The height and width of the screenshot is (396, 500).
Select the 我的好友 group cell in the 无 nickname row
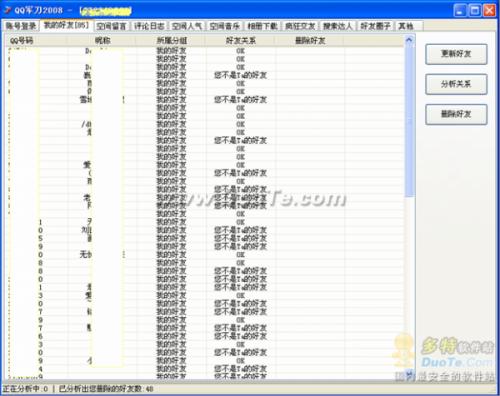(172, 255)
